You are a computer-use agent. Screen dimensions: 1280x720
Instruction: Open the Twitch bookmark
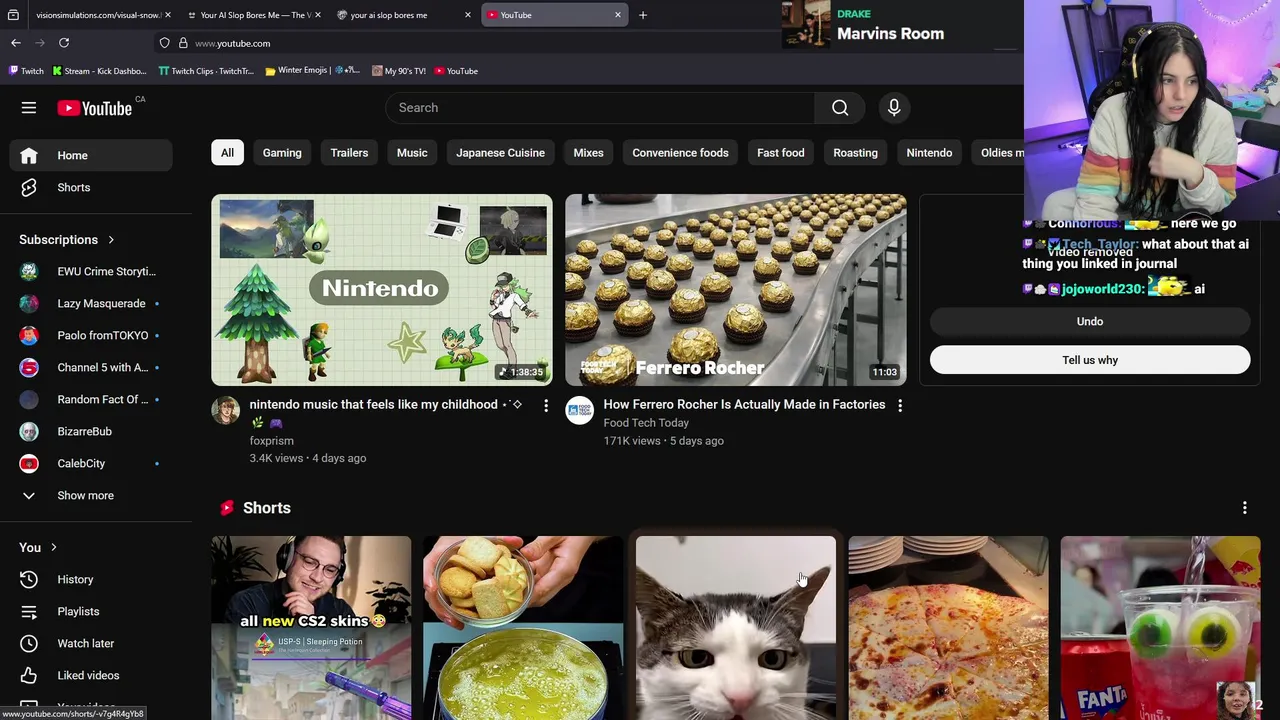tap(26, 71)
